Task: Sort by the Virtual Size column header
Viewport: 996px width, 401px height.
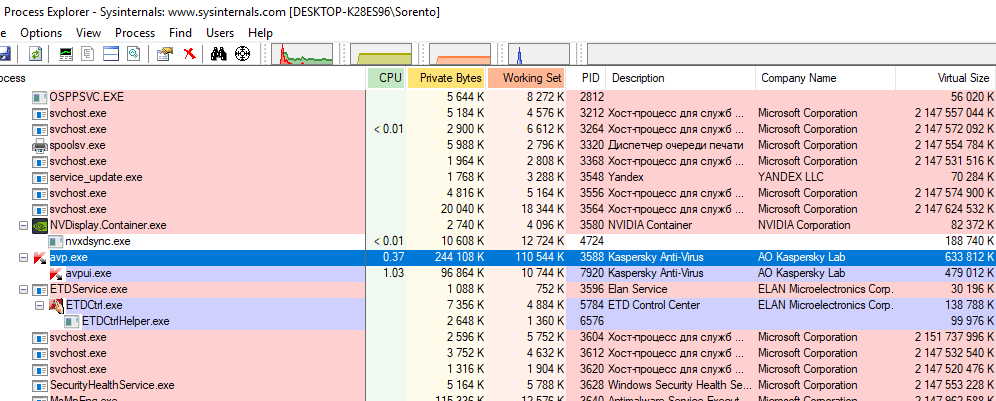Action: 946,78
